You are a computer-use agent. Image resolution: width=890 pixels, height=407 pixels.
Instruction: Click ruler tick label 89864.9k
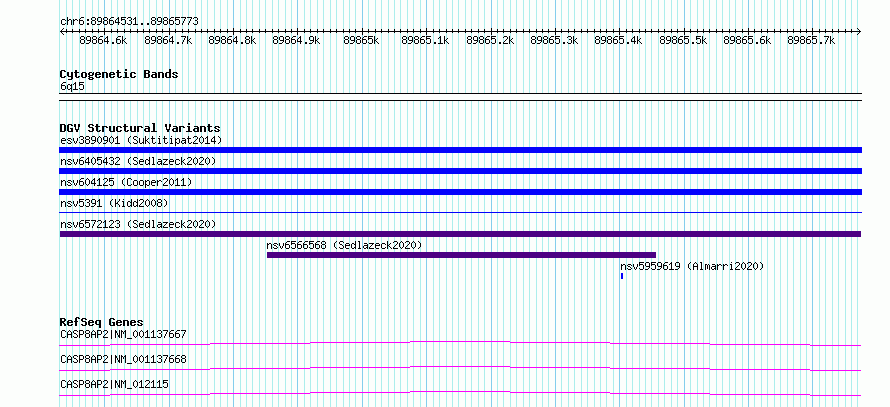(296, 41)
